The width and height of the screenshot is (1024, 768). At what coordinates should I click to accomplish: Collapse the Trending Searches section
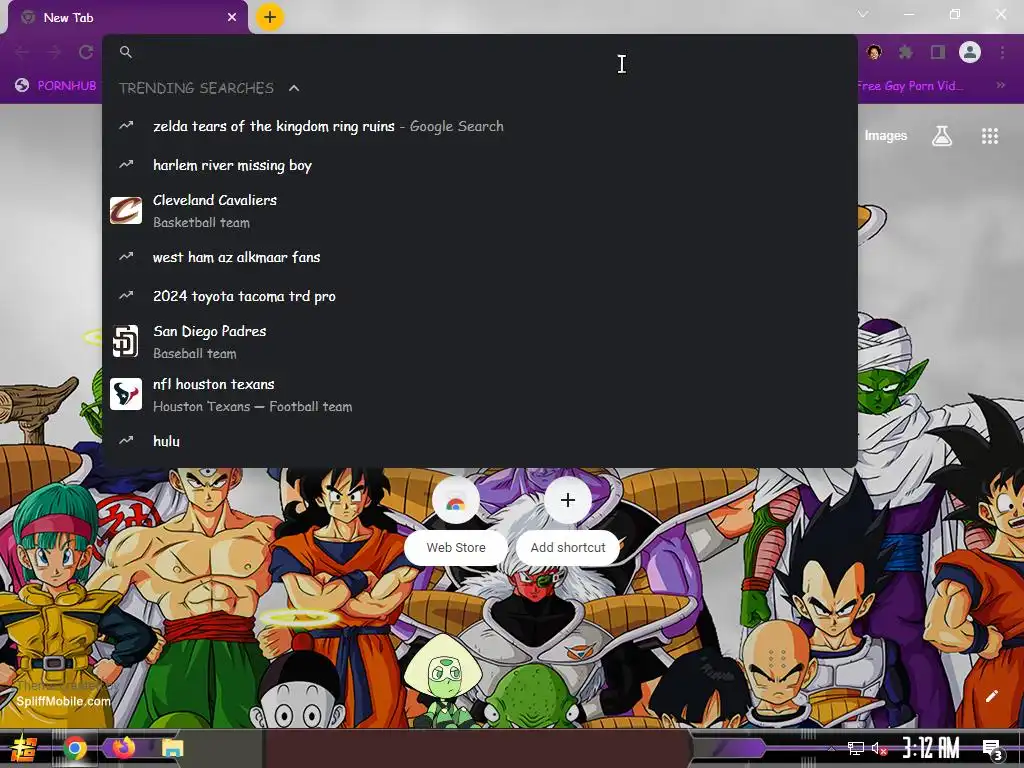coord(294,88)
